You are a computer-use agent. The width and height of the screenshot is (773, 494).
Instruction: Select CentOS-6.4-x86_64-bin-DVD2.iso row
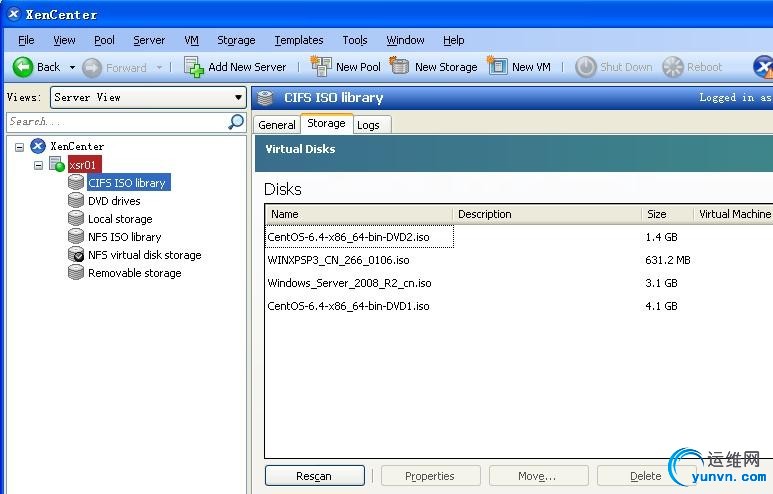(x=519, y=237)
